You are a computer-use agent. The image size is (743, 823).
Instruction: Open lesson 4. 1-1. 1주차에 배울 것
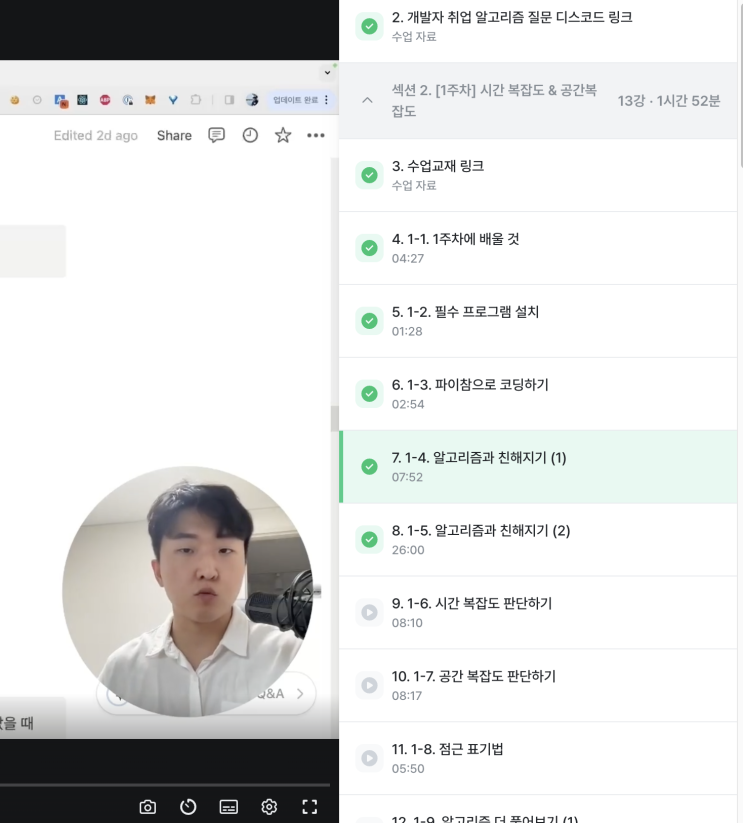(x=538, y=248)
